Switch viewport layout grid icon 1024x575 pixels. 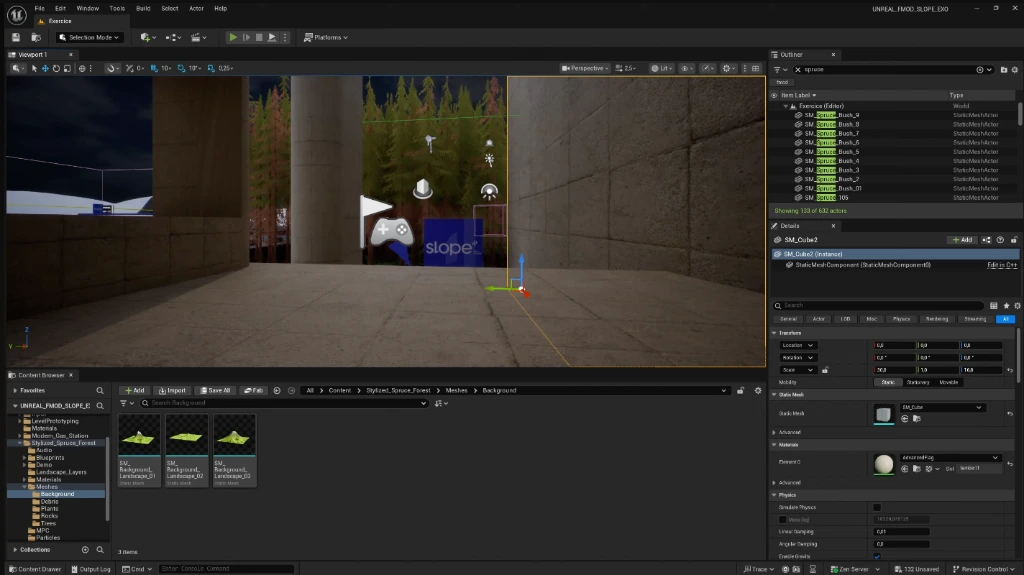pyautogui.click(x=756, y=68)
